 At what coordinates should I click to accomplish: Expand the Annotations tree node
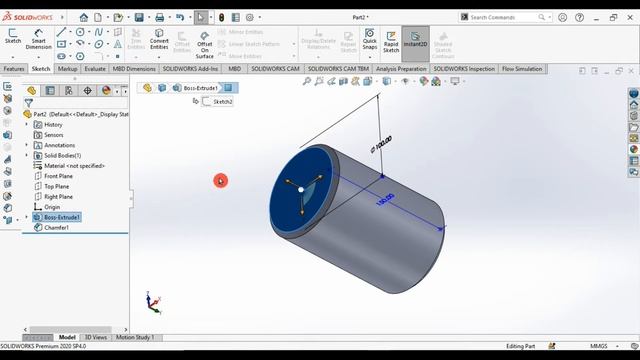coord(27,145)
